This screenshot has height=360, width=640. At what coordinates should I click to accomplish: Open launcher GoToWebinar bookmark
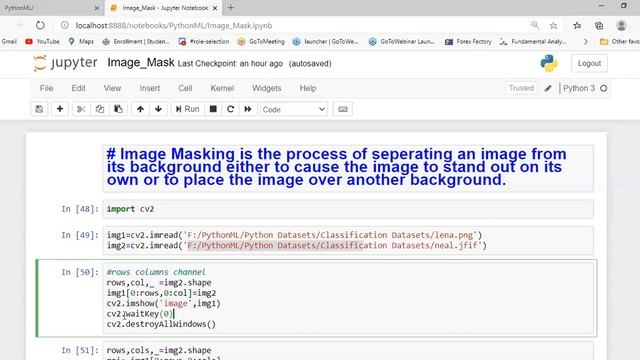pos(325,42)
